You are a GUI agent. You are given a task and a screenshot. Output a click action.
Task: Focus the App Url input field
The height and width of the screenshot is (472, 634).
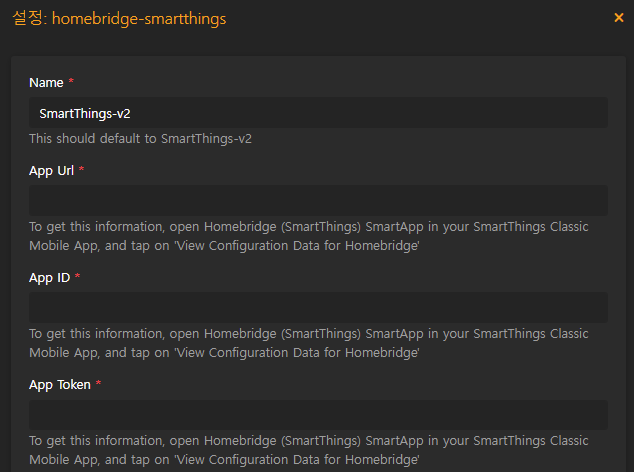coord(318,201)
